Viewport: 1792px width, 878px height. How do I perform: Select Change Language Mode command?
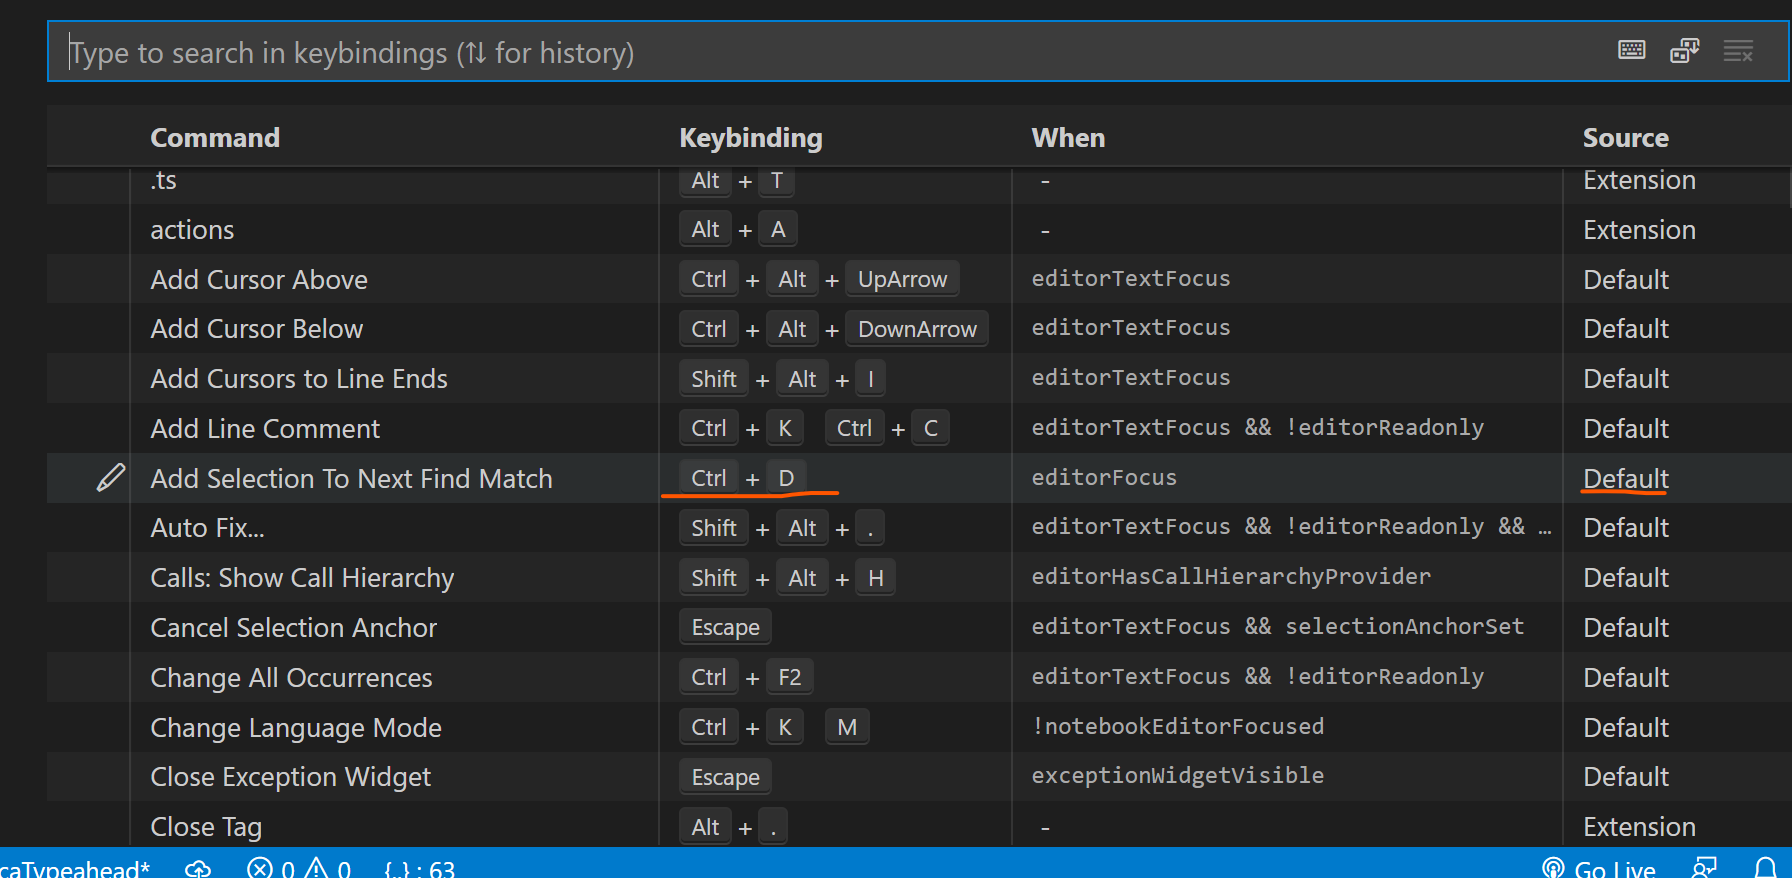click(x=296, y=727)
